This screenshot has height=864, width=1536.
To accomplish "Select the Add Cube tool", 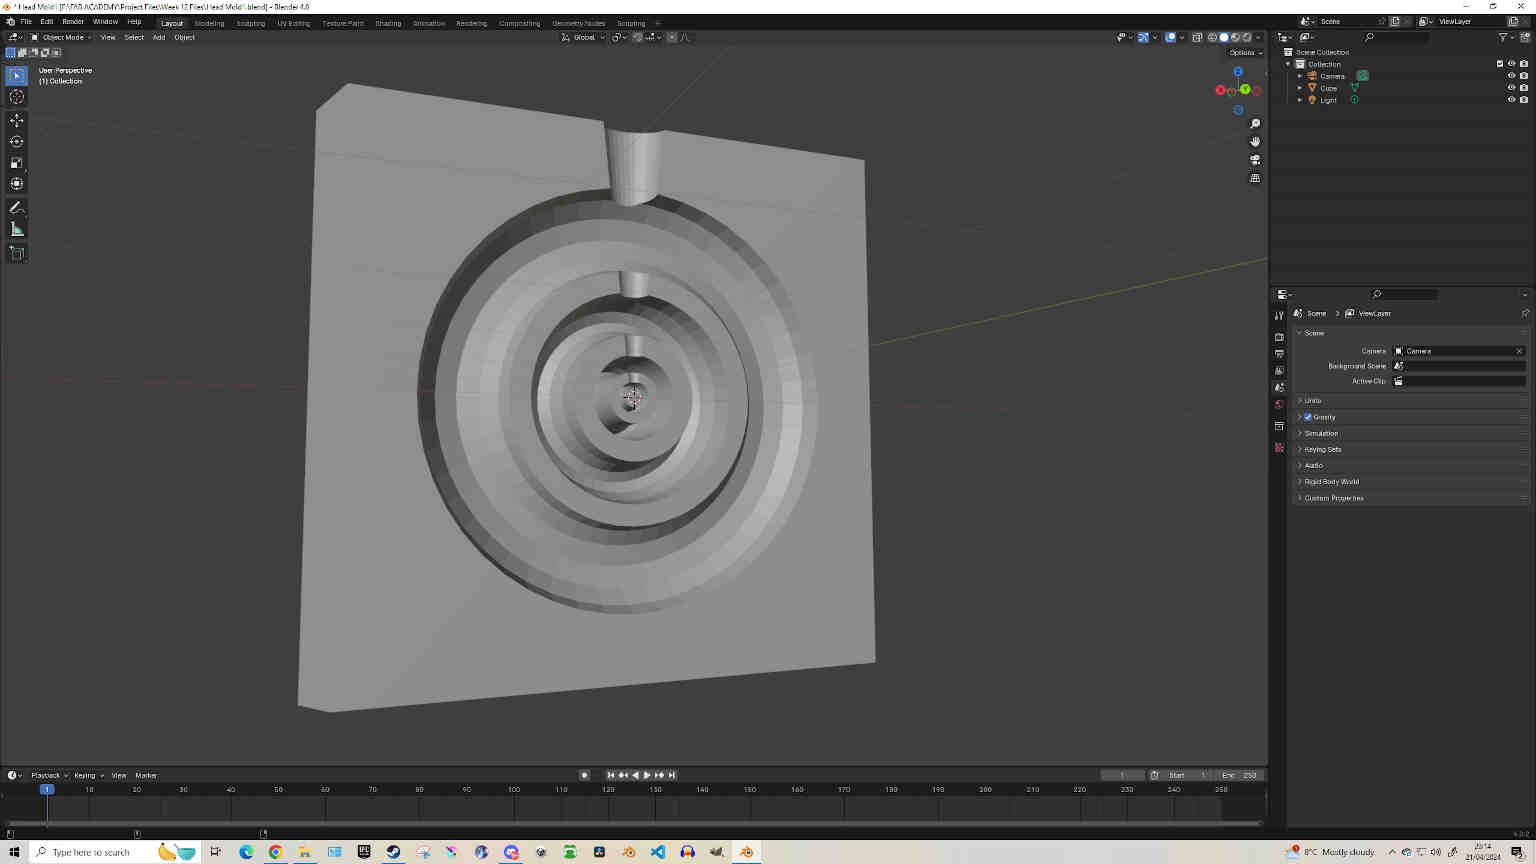I will click(16, 253).
